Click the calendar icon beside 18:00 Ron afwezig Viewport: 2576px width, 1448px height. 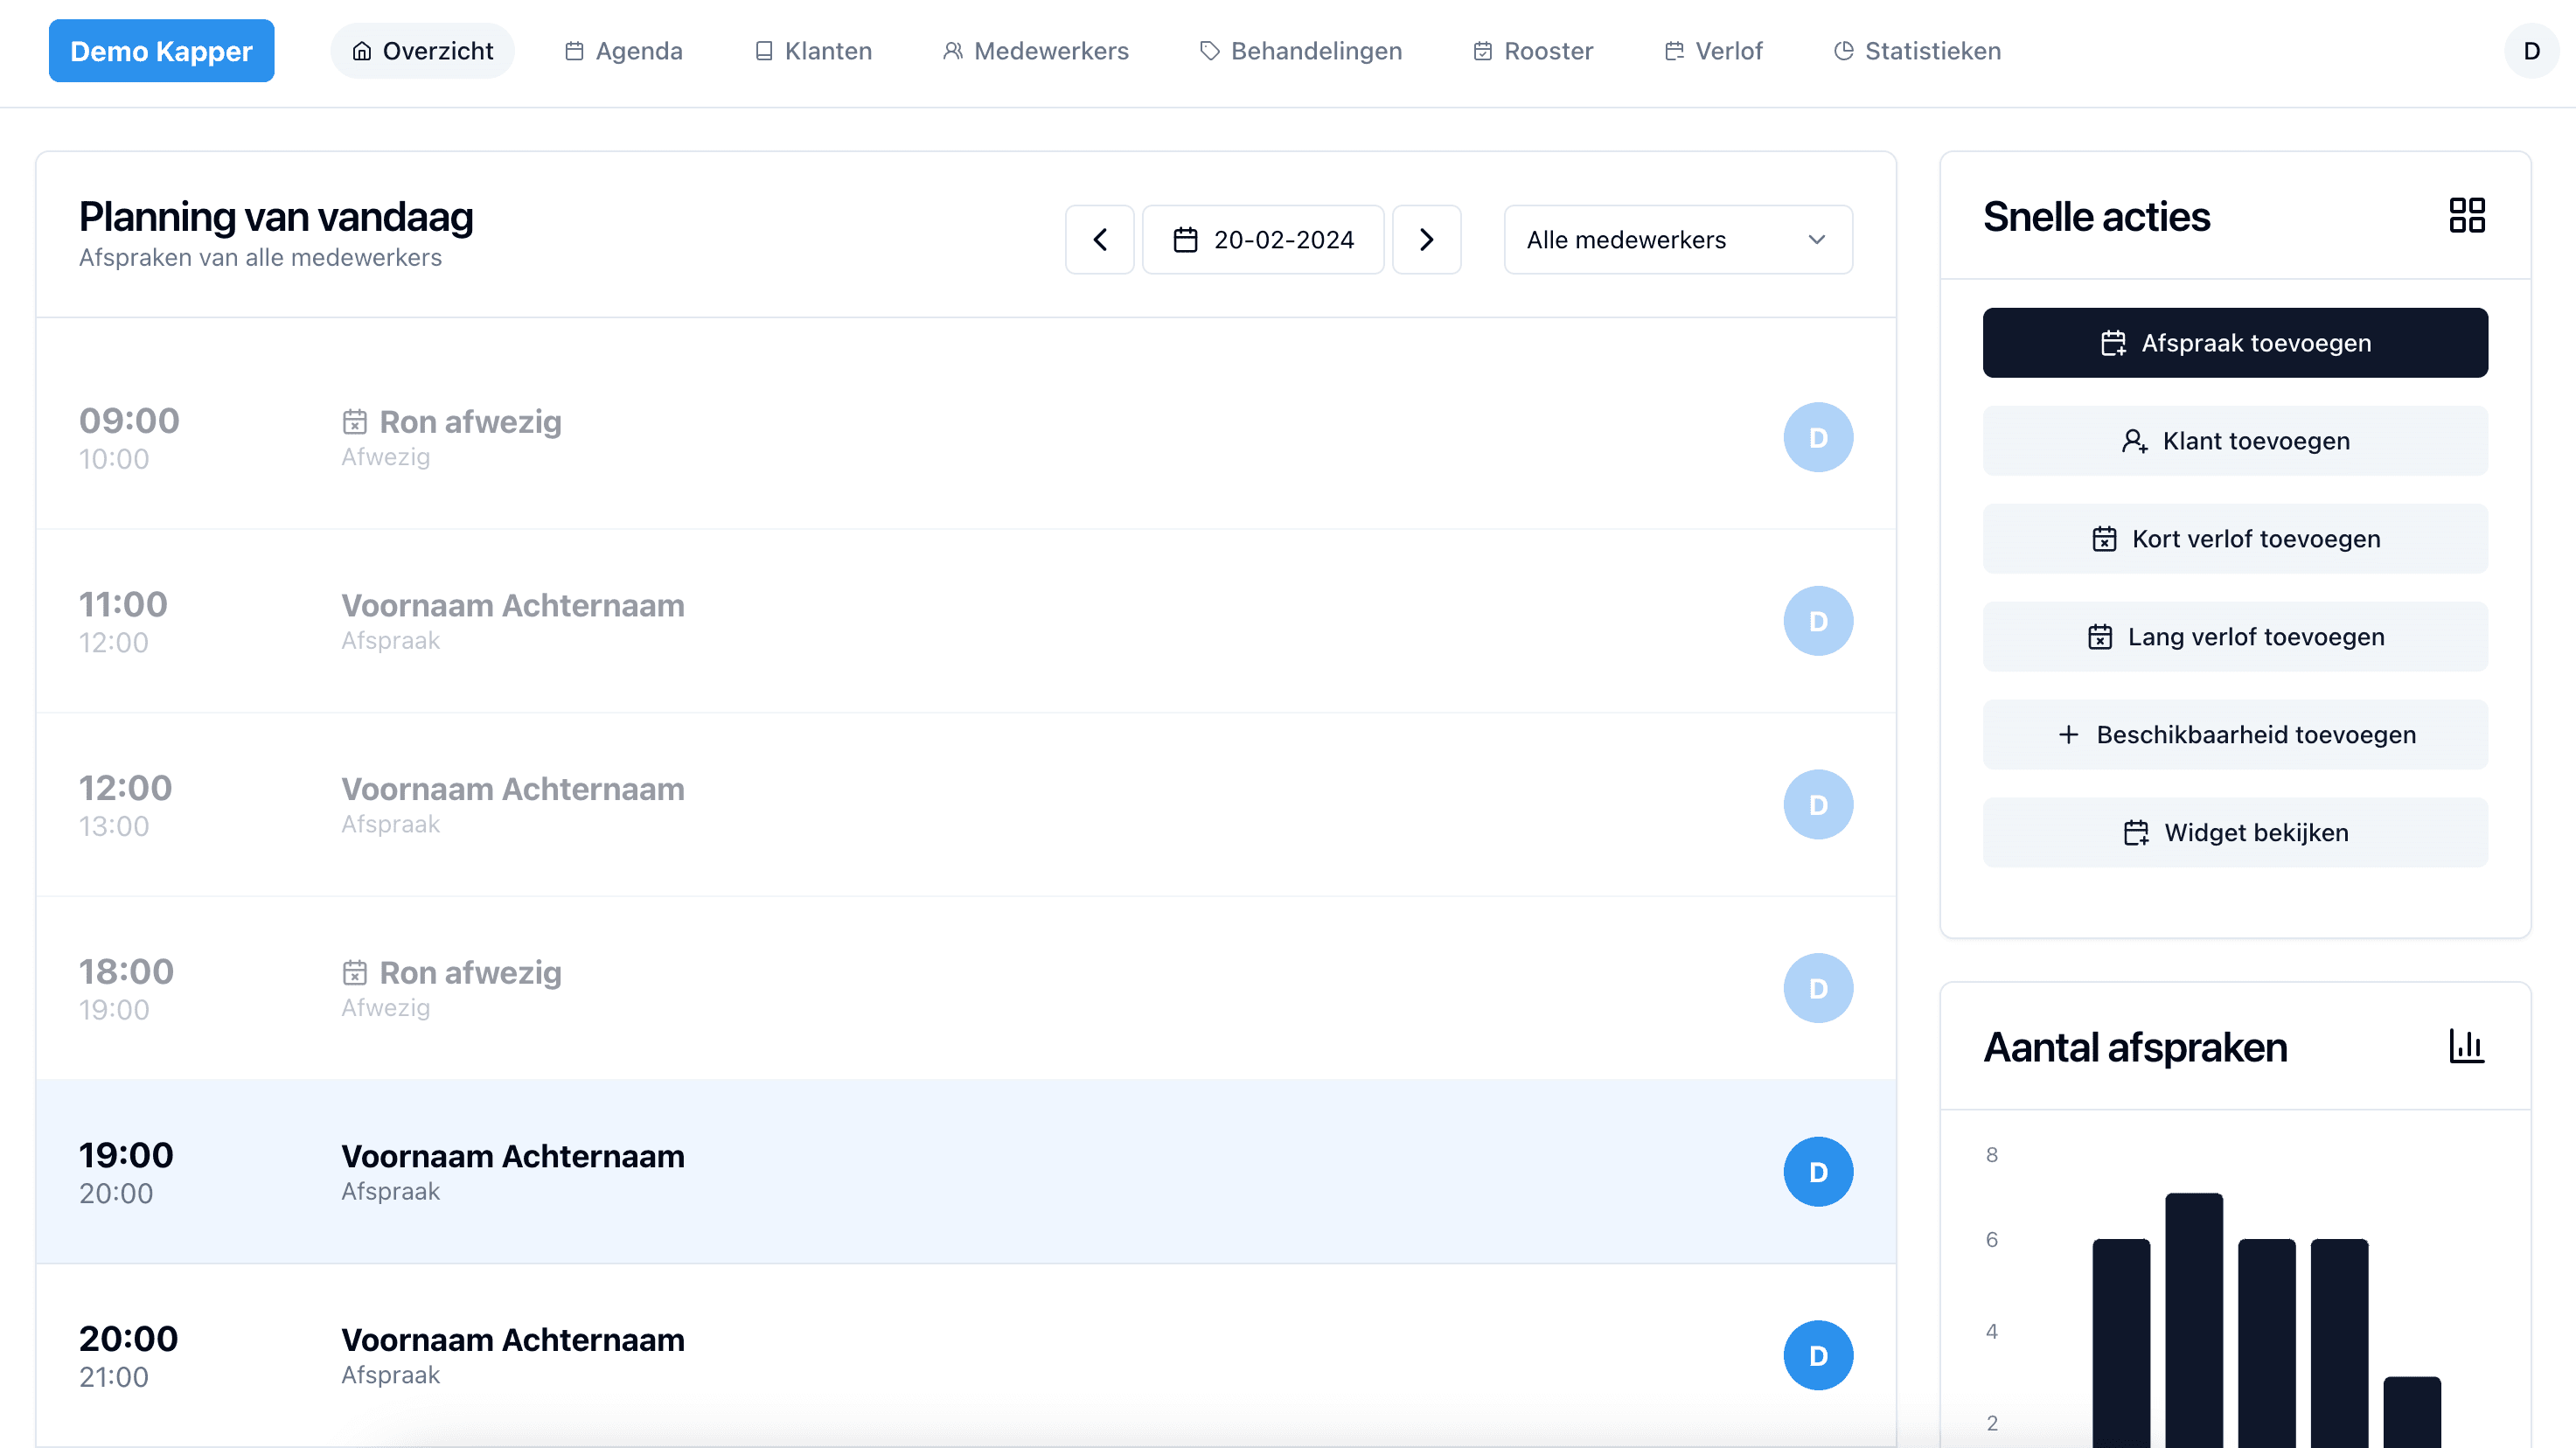355,972
